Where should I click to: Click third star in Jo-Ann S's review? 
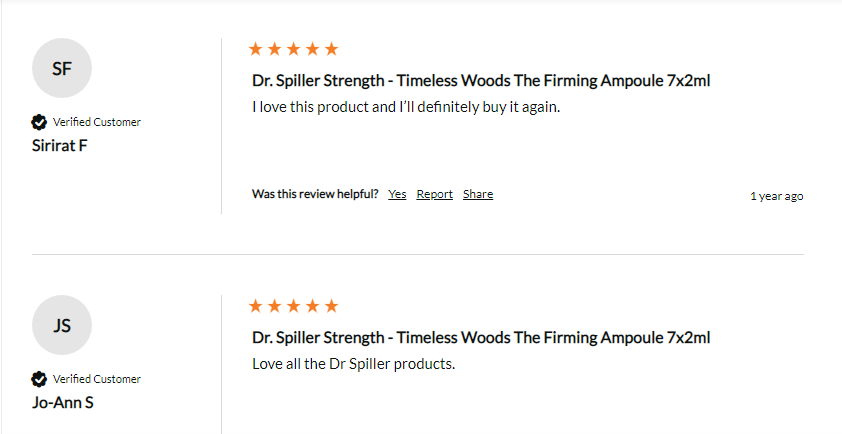pyautogui.click(x=294, y=306)
